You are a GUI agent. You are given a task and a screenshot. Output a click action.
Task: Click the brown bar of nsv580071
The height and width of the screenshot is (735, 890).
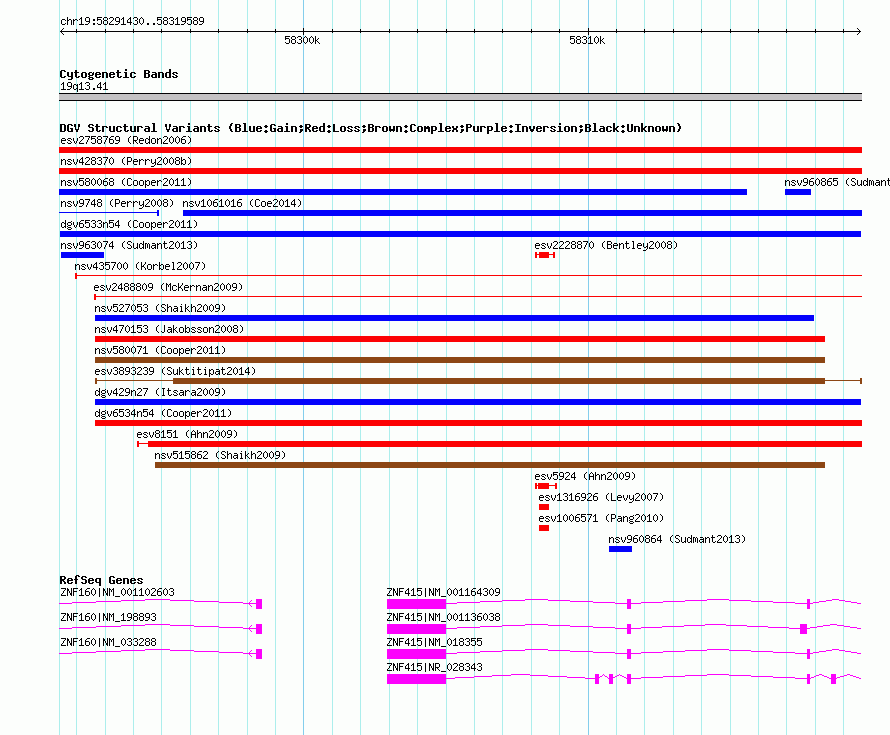coord(460,360)
